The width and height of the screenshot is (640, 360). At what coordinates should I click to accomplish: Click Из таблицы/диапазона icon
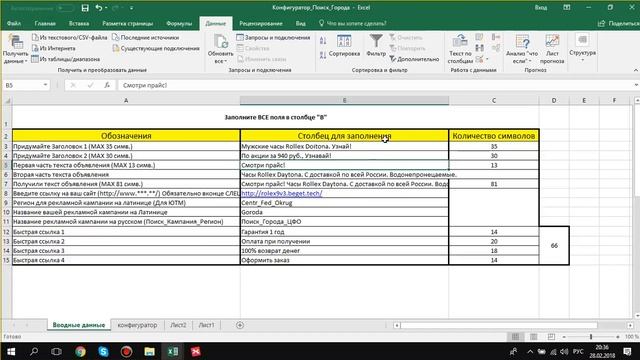click(x=35, y=59)
